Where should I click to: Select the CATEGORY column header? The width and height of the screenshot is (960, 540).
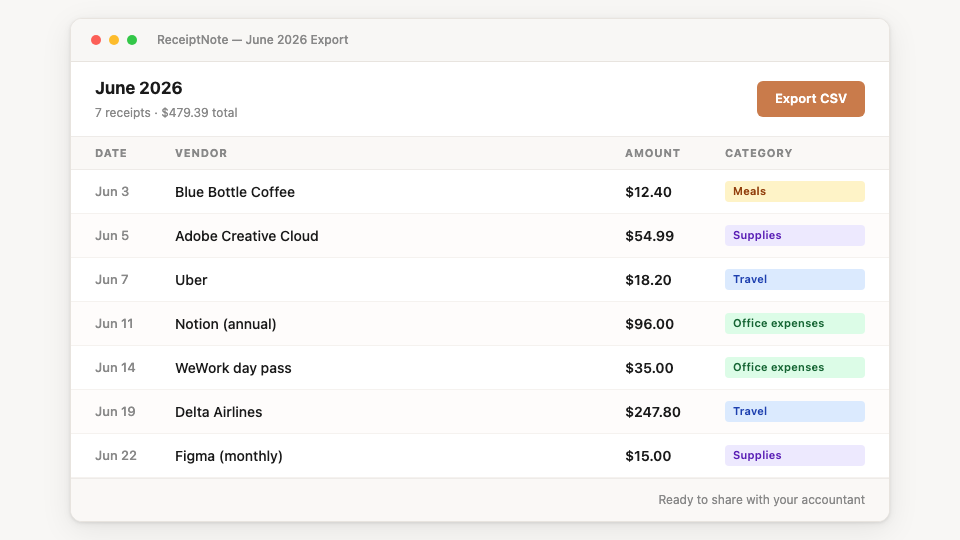759,153
